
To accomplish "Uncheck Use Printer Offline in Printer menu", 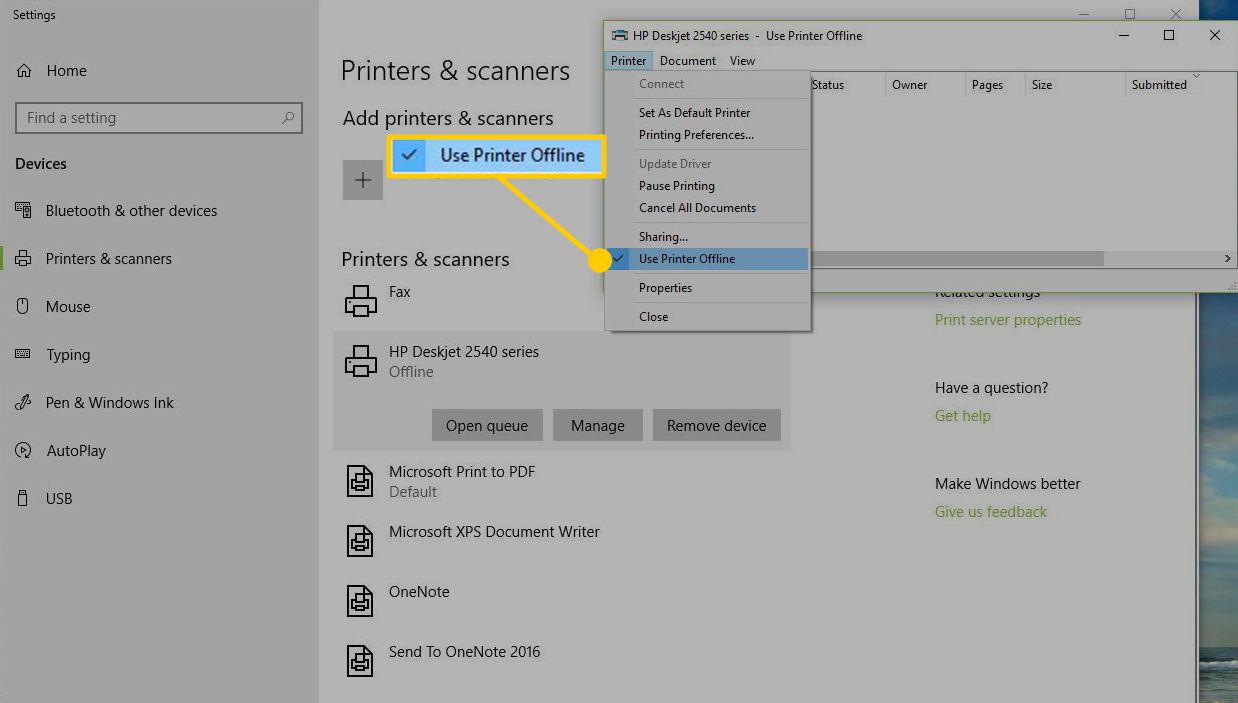I will pyautogui.click(x=708, y=259).
